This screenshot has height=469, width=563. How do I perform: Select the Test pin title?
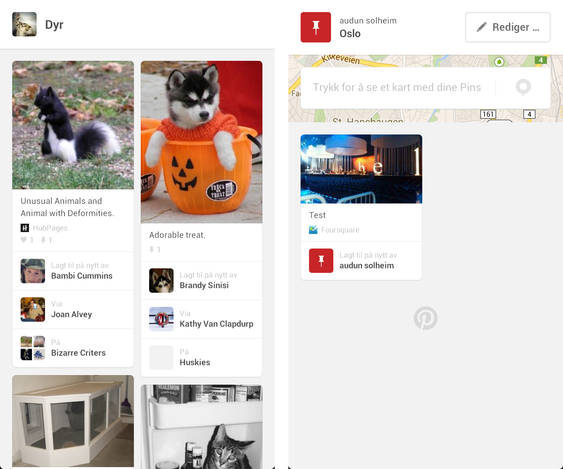coord(317,215)
